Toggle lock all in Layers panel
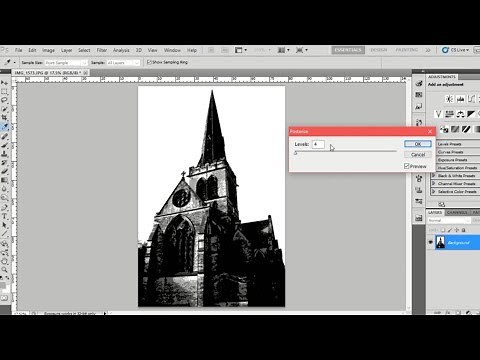This screenshot has height=360, width=480. tap(463, 230)
